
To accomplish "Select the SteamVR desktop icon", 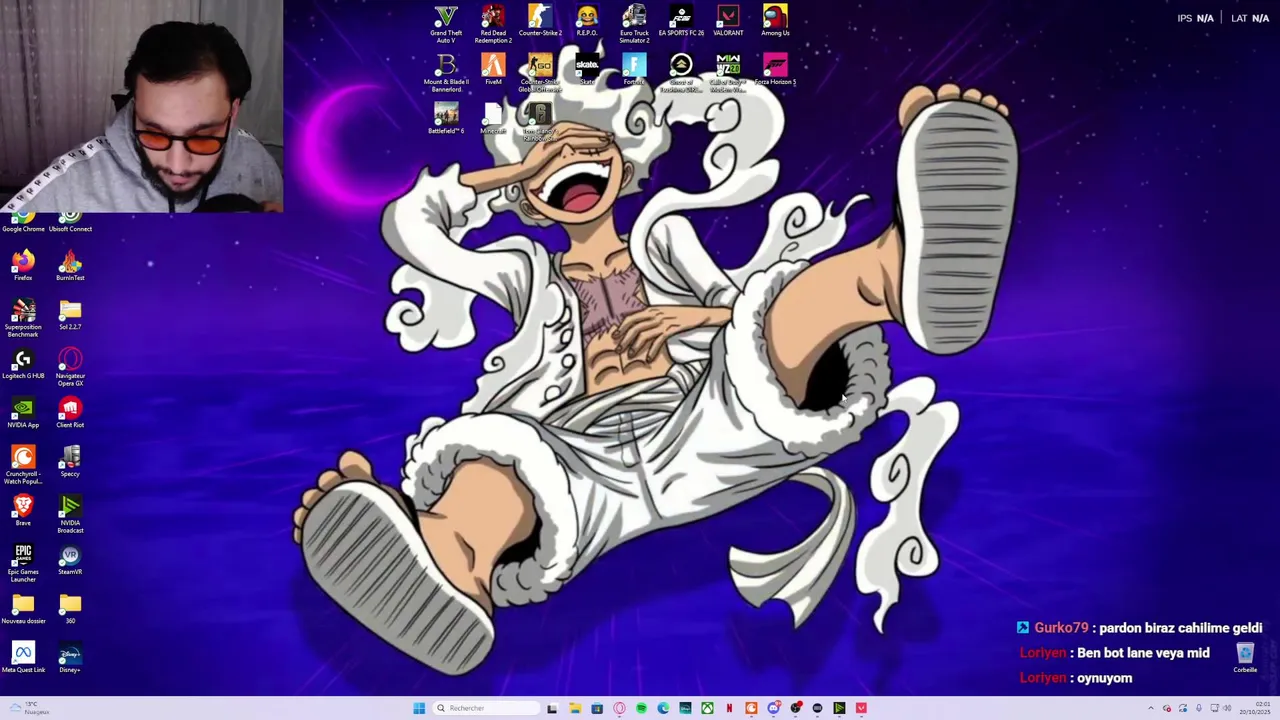I will tap(70, 560).
